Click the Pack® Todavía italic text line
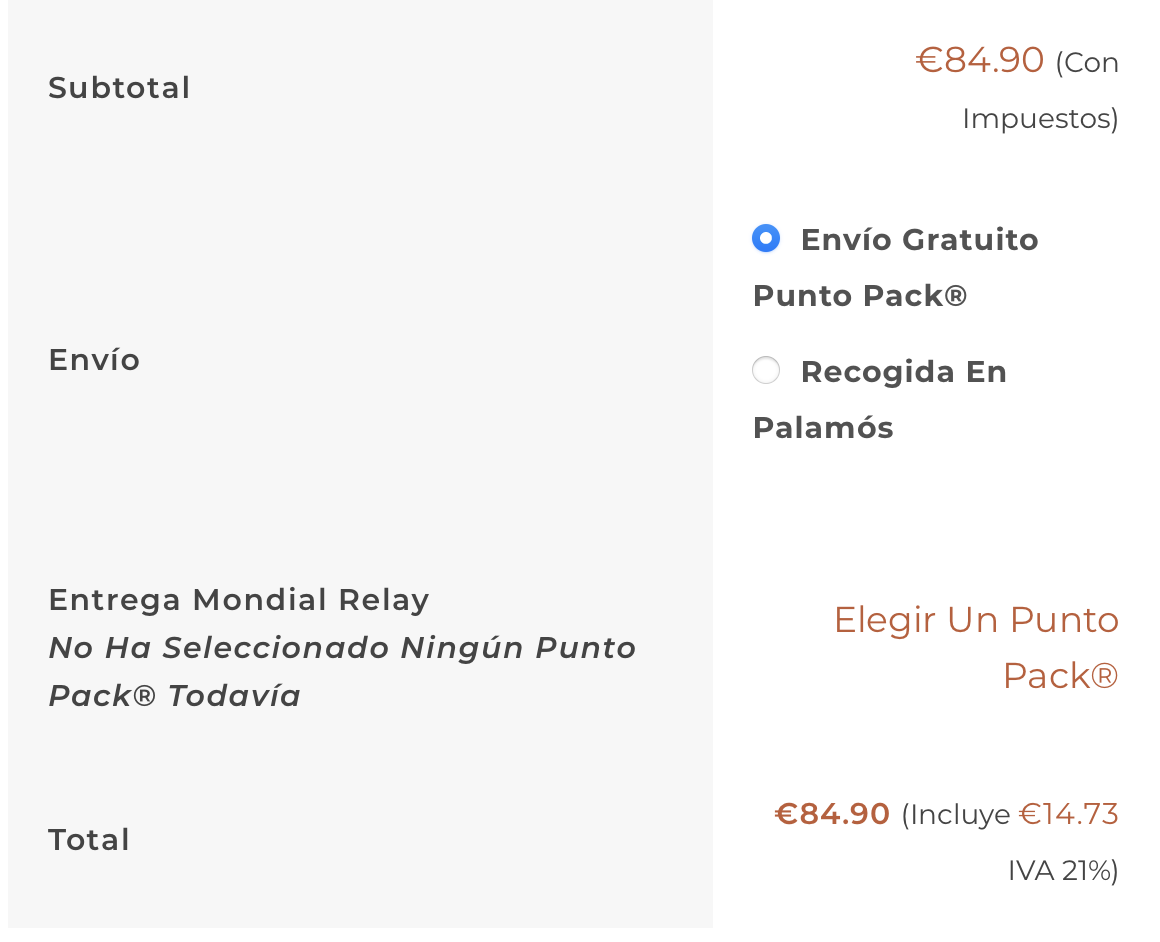 click(175, 696)
